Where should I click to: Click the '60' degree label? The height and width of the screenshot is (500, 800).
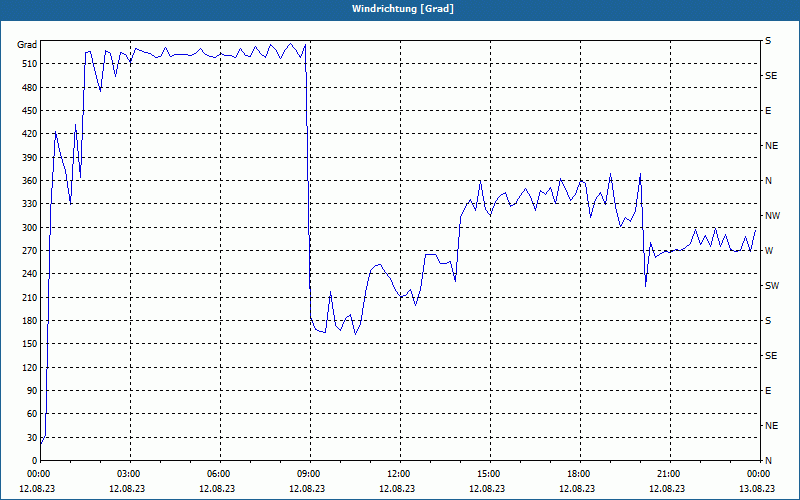point(32,413)
